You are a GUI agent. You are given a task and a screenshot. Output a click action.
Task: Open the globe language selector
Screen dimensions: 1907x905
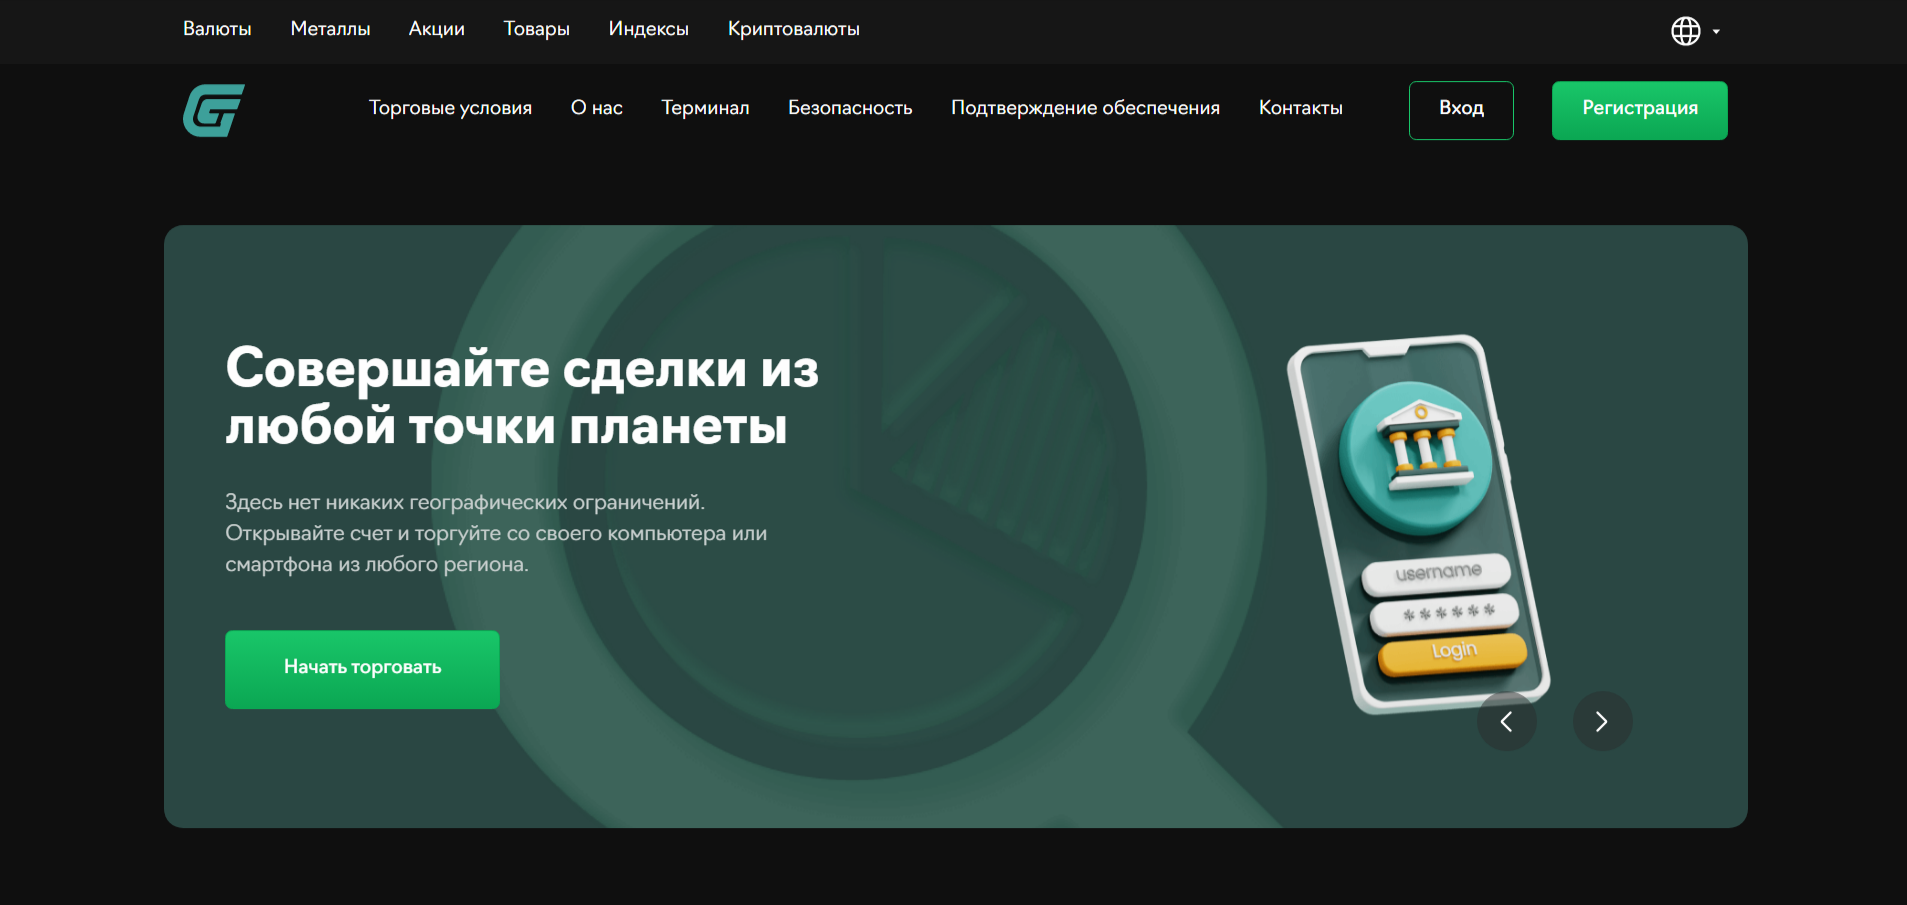1686,31
